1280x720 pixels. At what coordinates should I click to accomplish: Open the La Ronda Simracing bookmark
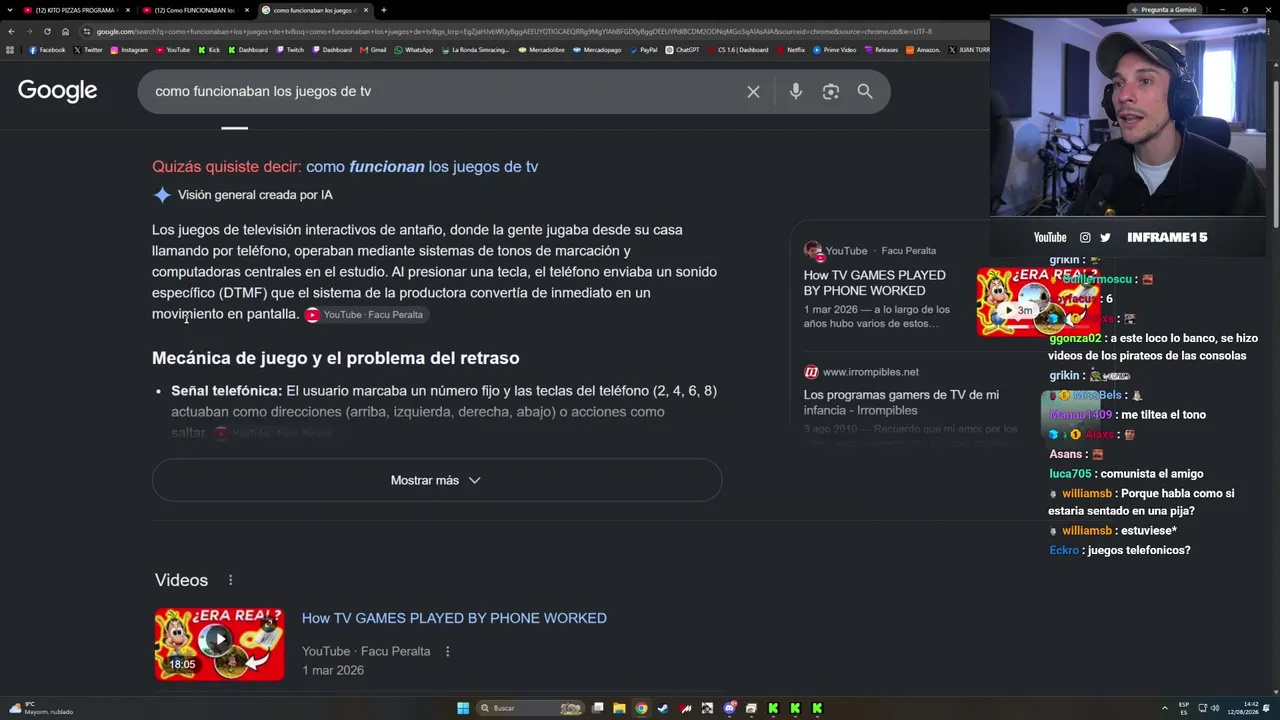tap(475, 50)
